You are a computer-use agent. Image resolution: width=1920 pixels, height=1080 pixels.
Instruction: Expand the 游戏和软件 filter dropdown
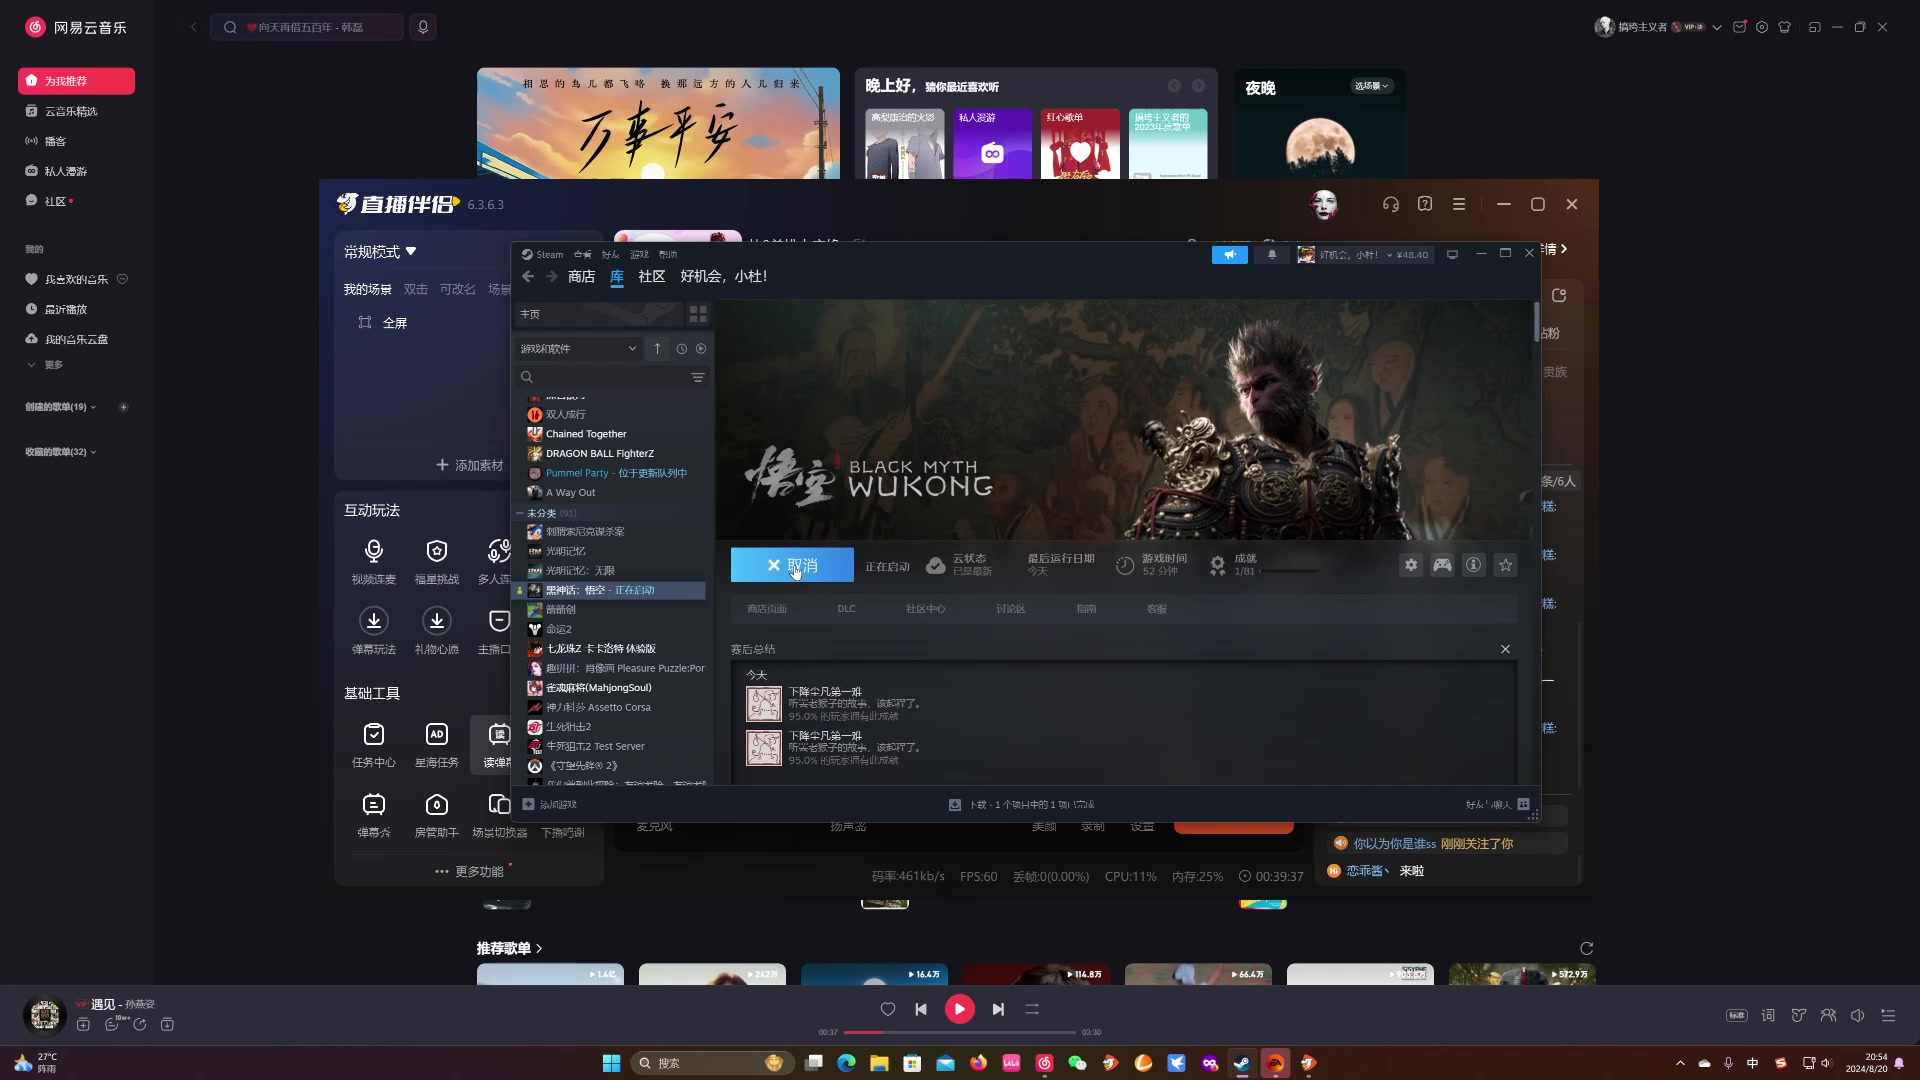point(578,348)
